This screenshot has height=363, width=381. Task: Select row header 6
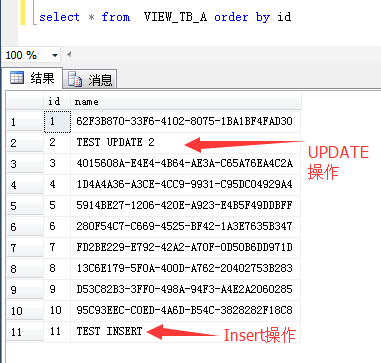[x=25, y=227]
